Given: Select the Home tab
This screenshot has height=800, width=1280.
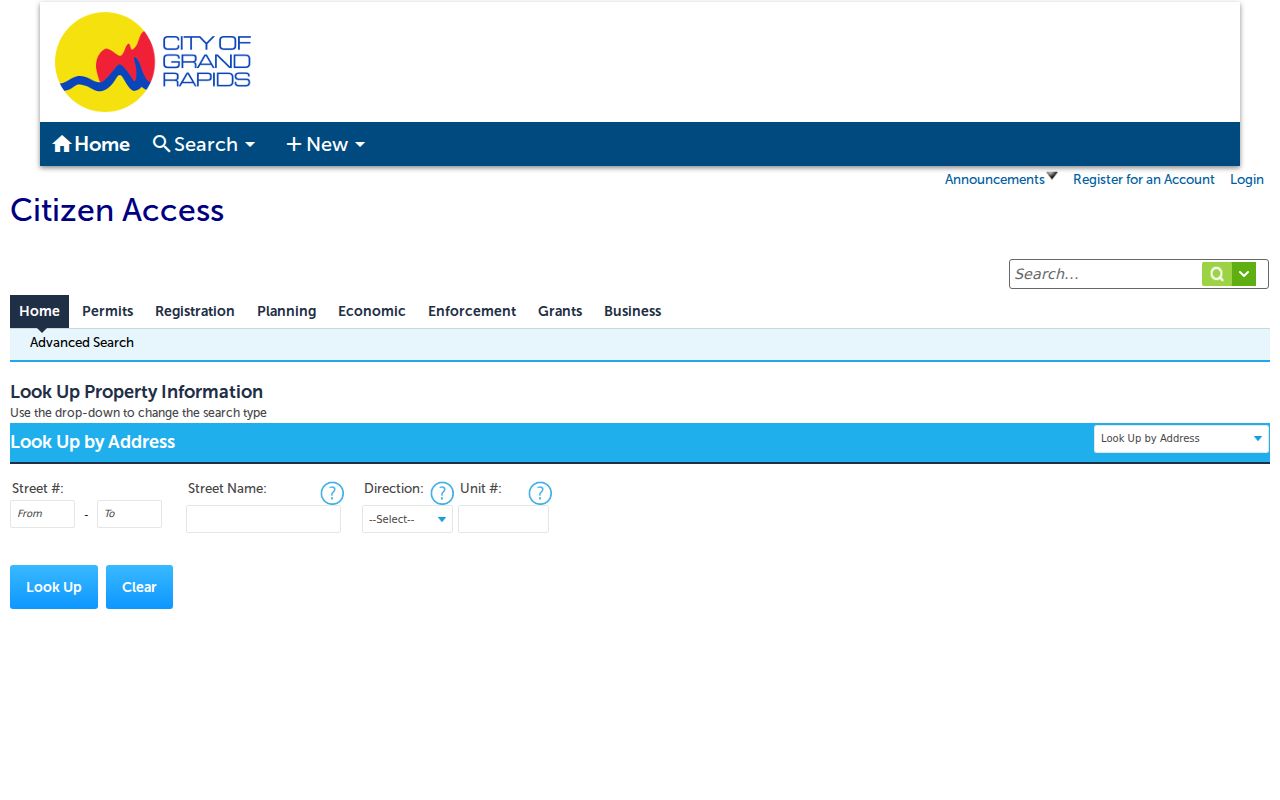Looking at the screenshot, I should point(39,311).
